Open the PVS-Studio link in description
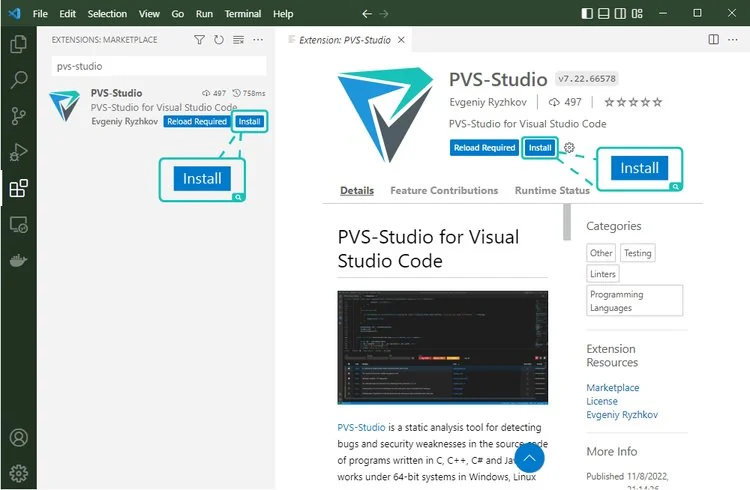 pos(361,427)
